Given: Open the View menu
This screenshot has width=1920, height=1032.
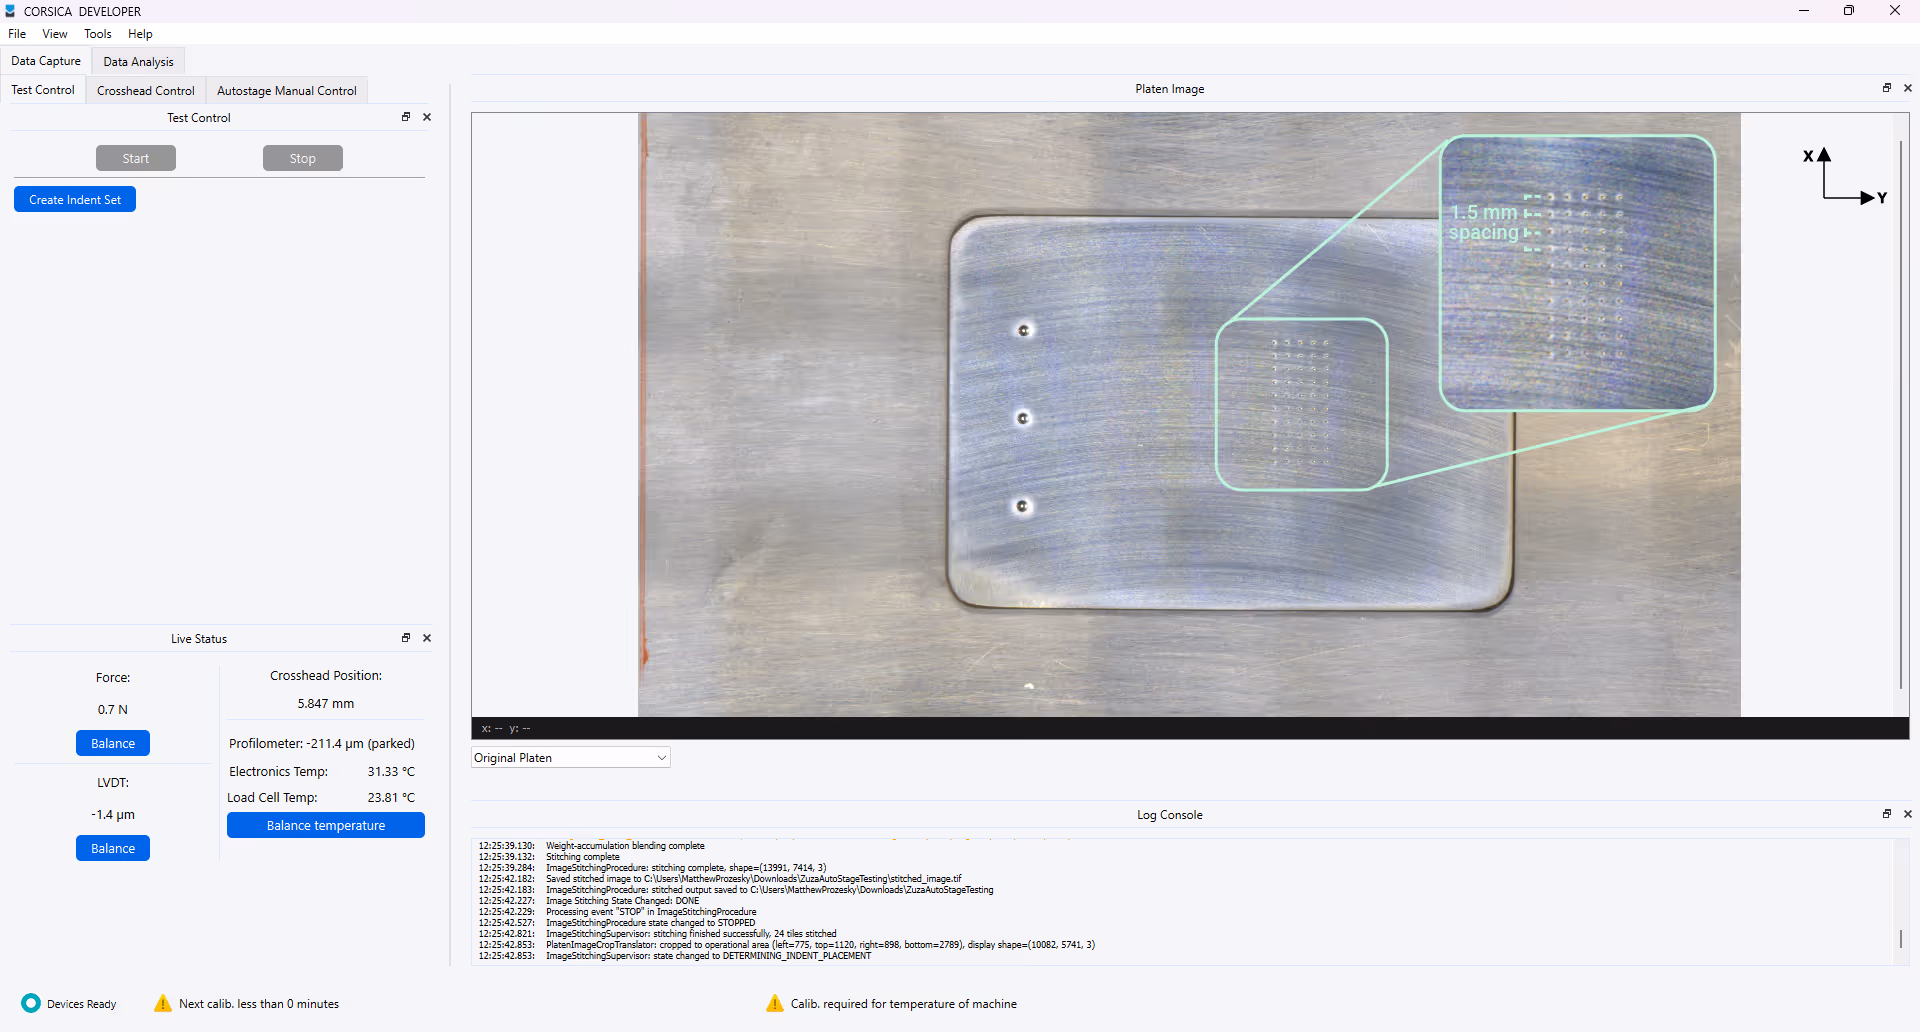Looking at the screenshot, I should coord(55,34).
